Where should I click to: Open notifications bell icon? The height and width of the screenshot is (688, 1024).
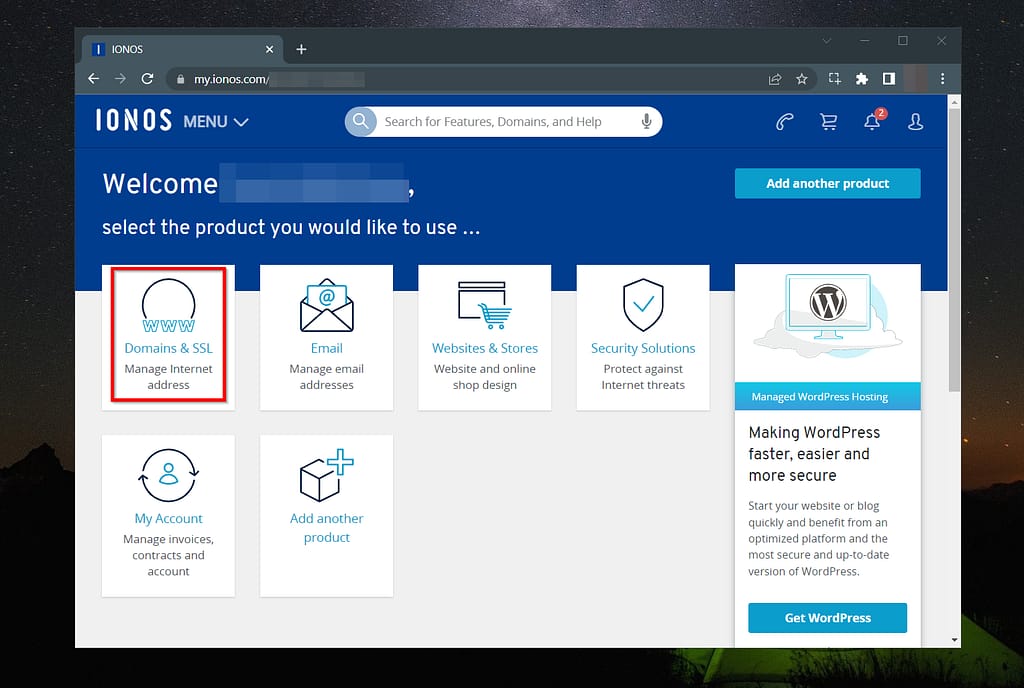pos(872,120)
